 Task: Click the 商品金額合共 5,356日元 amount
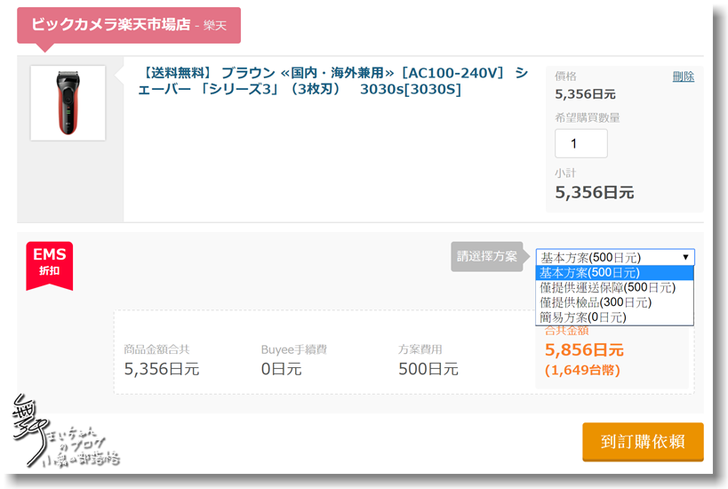(x=161, y=369)
